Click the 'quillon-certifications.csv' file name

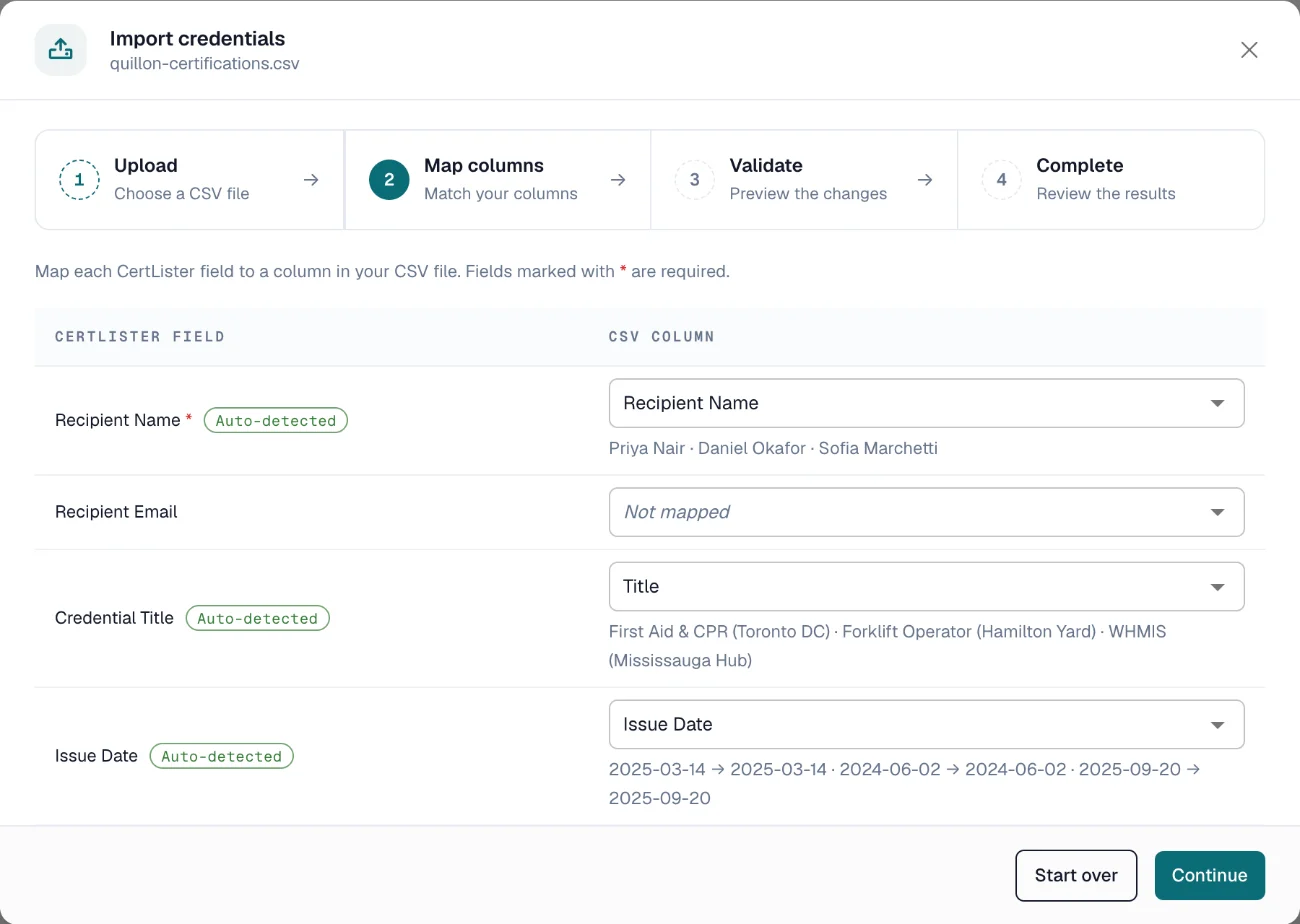(205, 63)
